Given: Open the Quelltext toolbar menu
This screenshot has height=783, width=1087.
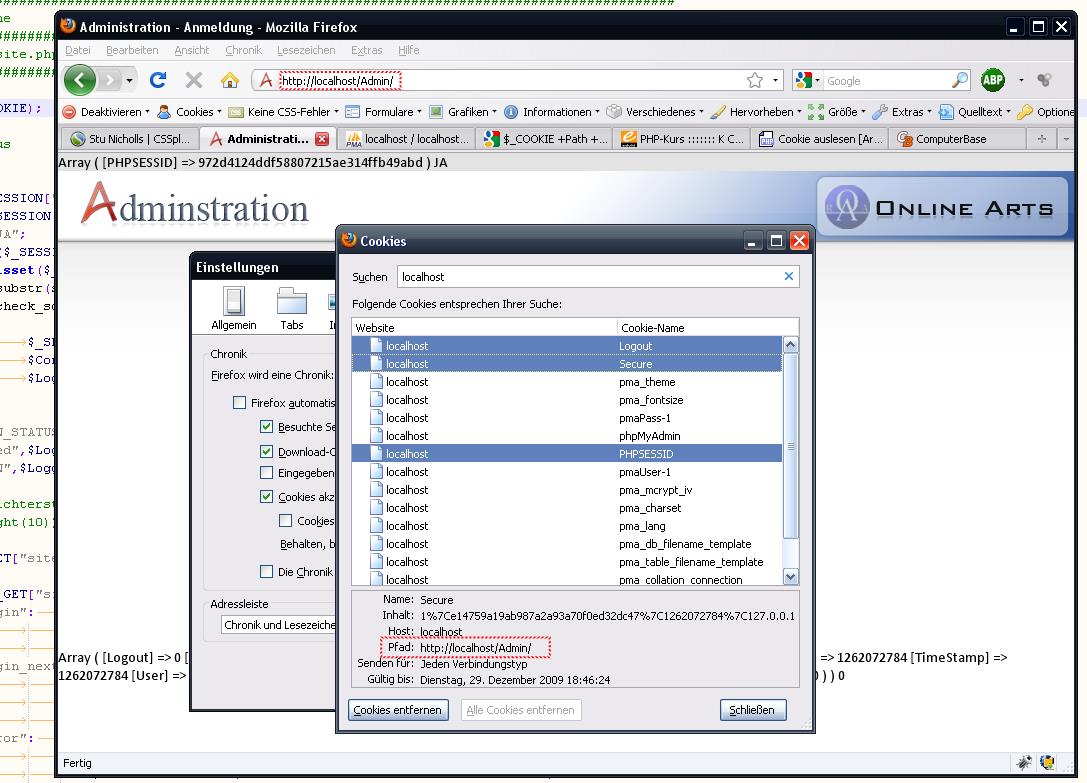Looking at the screenshot, I should pyautogui.click(x=975, y=112).
